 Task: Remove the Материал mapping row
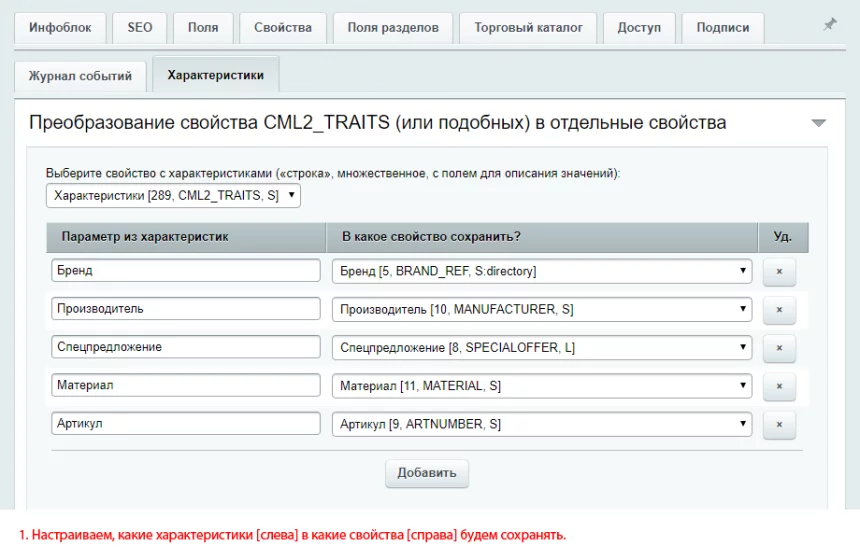point(779,386)
